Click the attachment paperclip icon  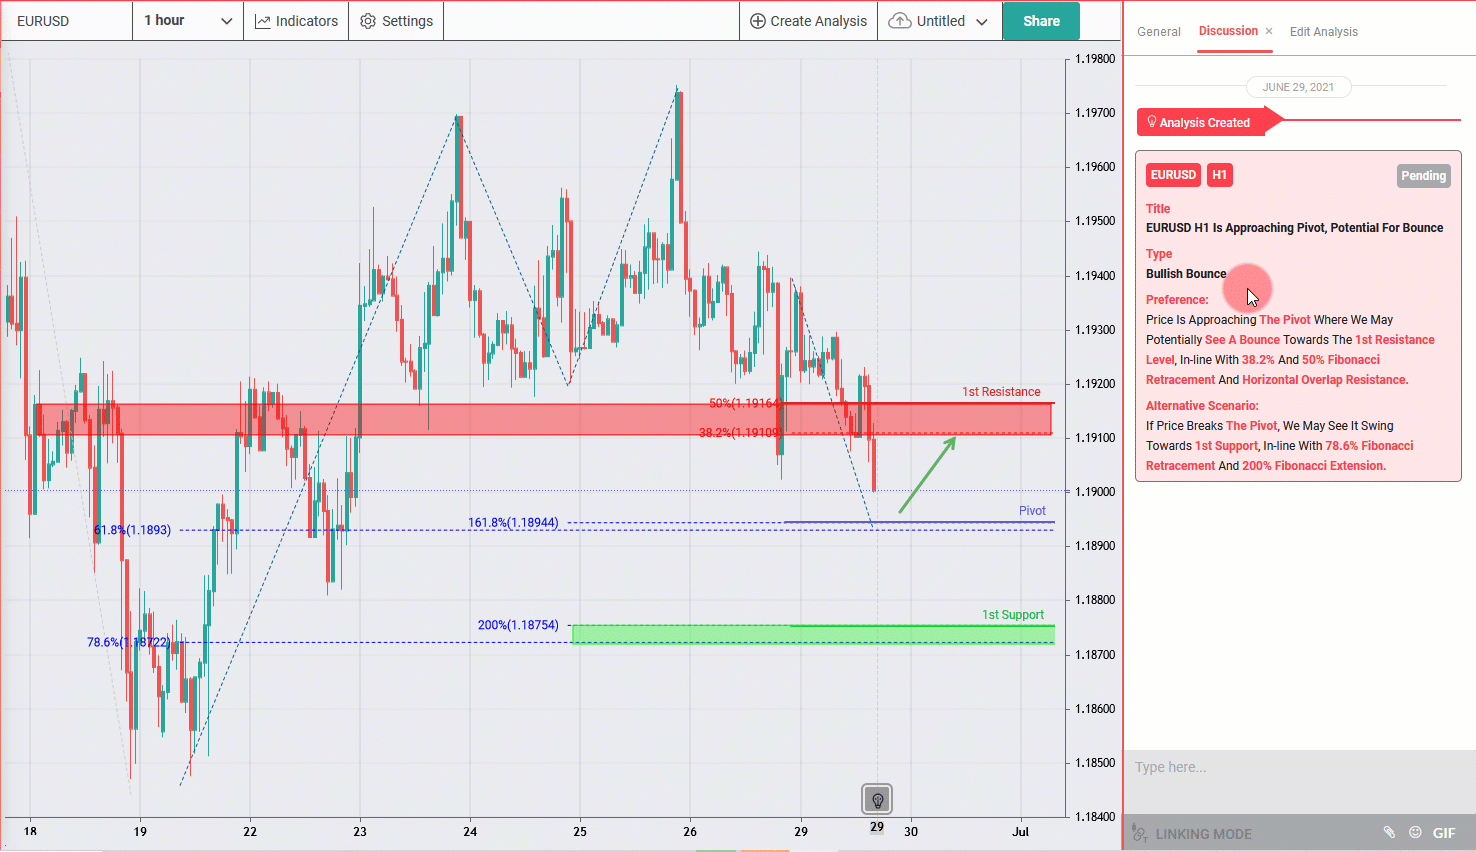point(1389,832)
